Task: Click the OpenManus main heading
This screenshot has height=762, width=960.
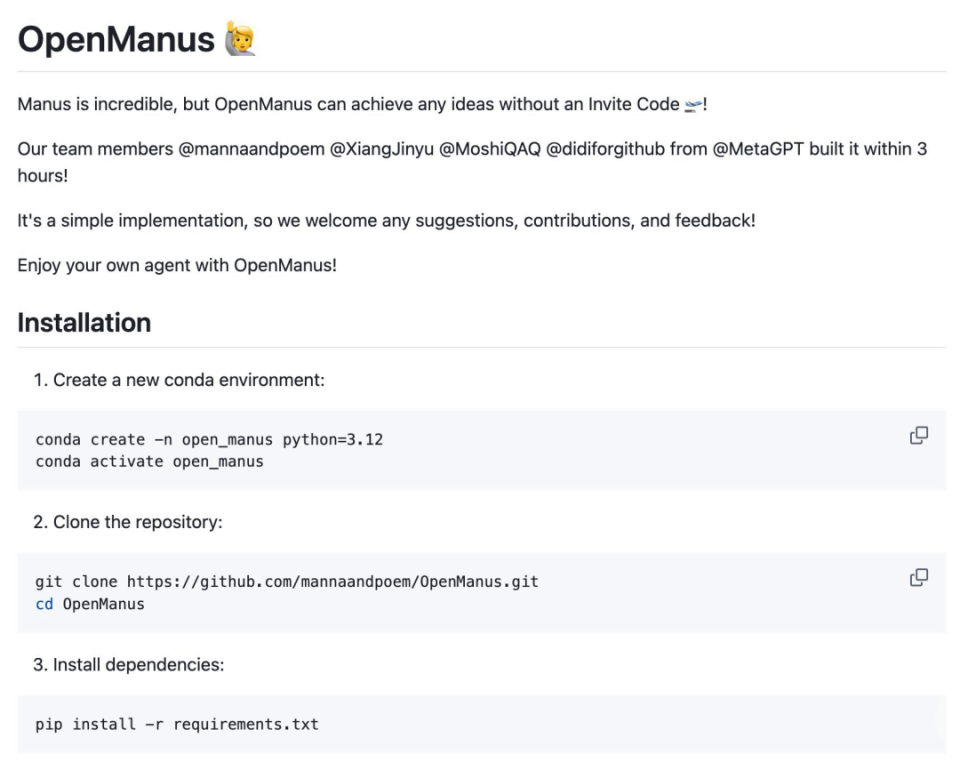Action: coord(116,39)
